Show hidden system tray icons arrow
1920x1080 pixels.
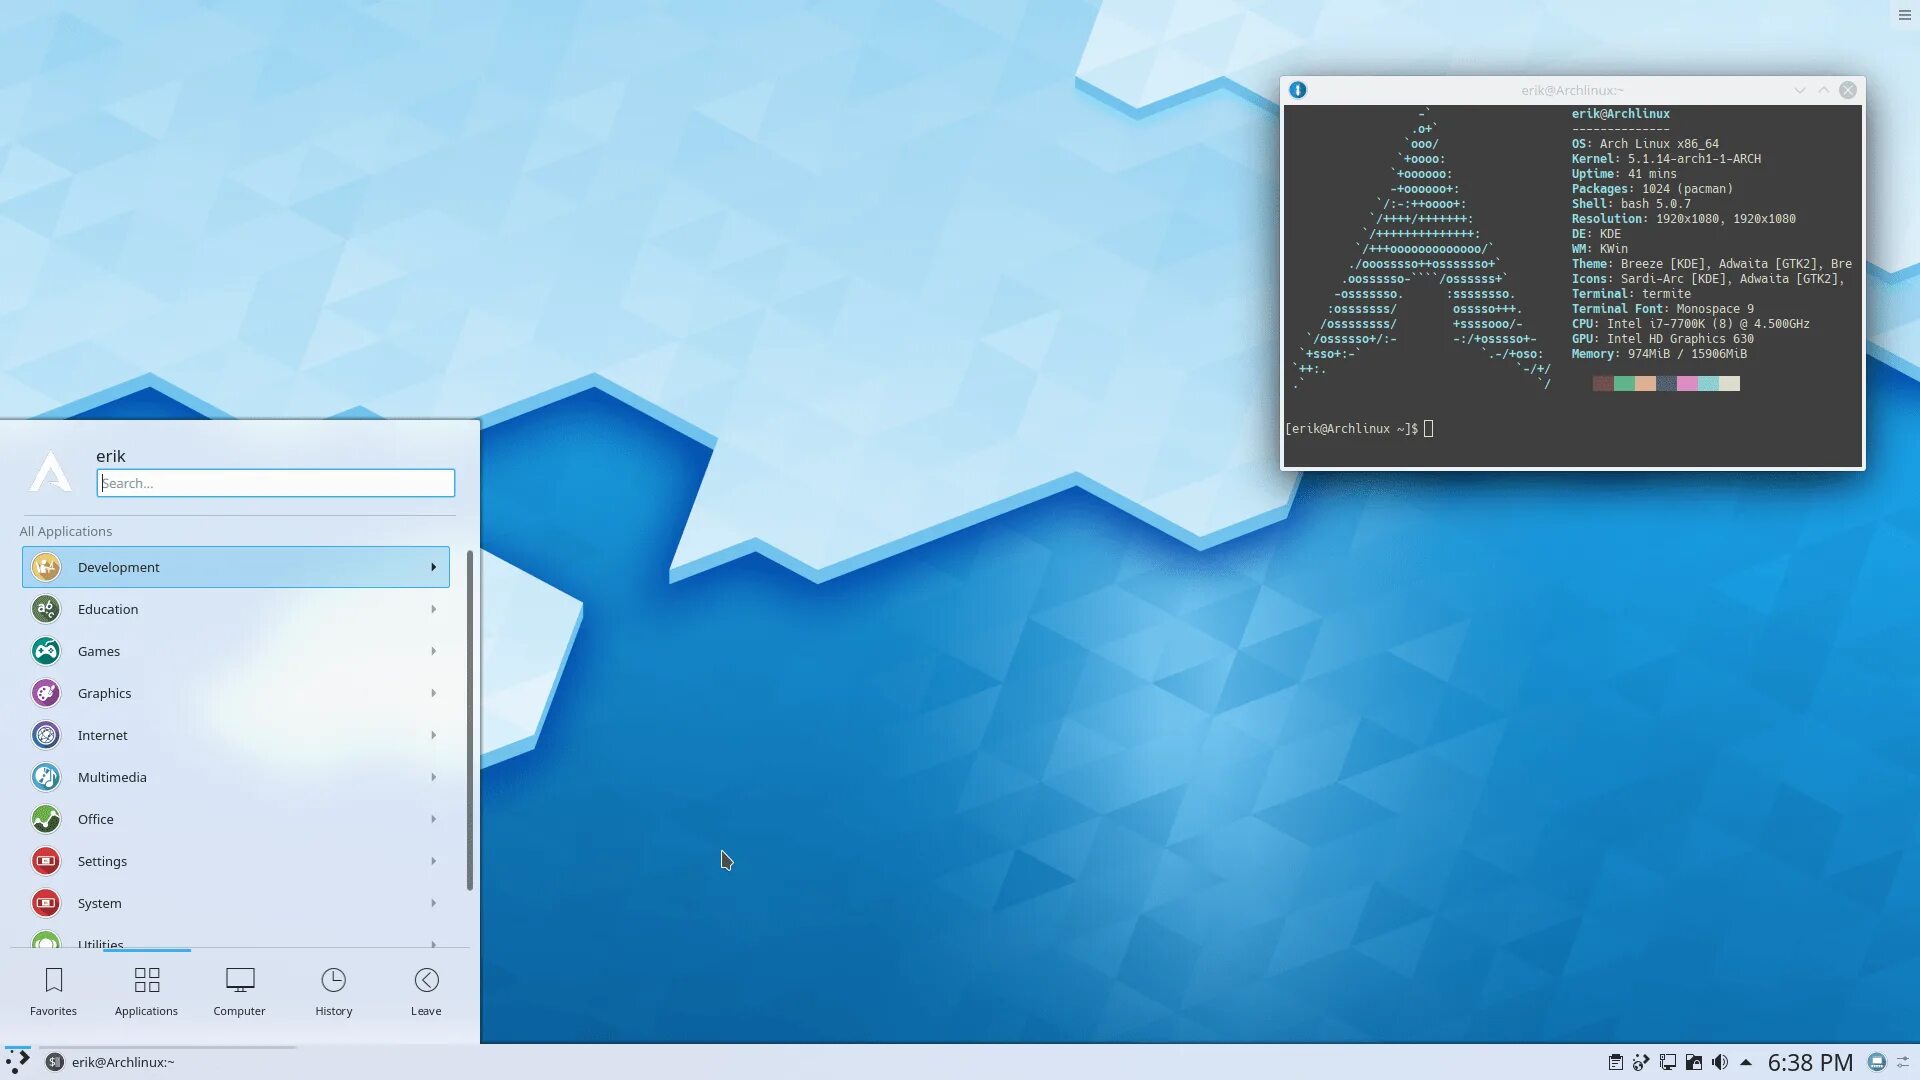click(1746, 1063)
